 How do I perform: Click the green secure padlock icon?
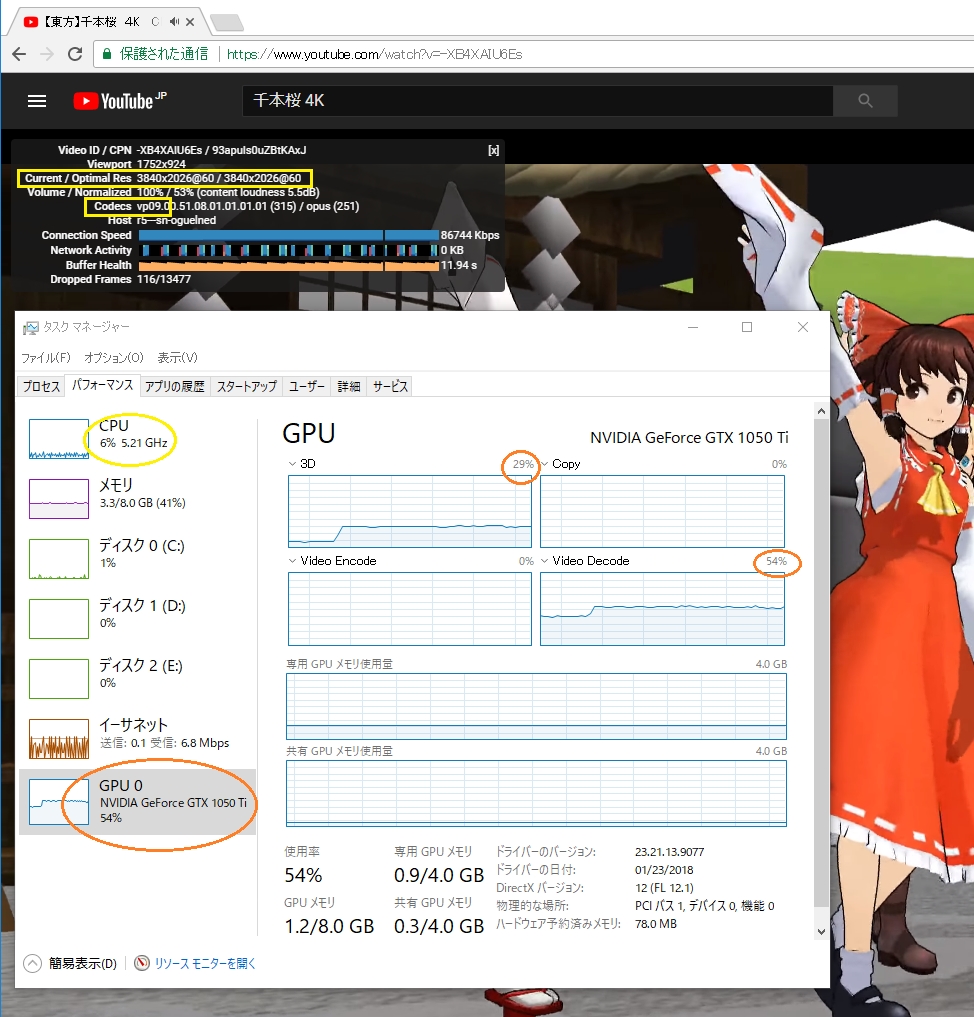click(x=107, y=54)
